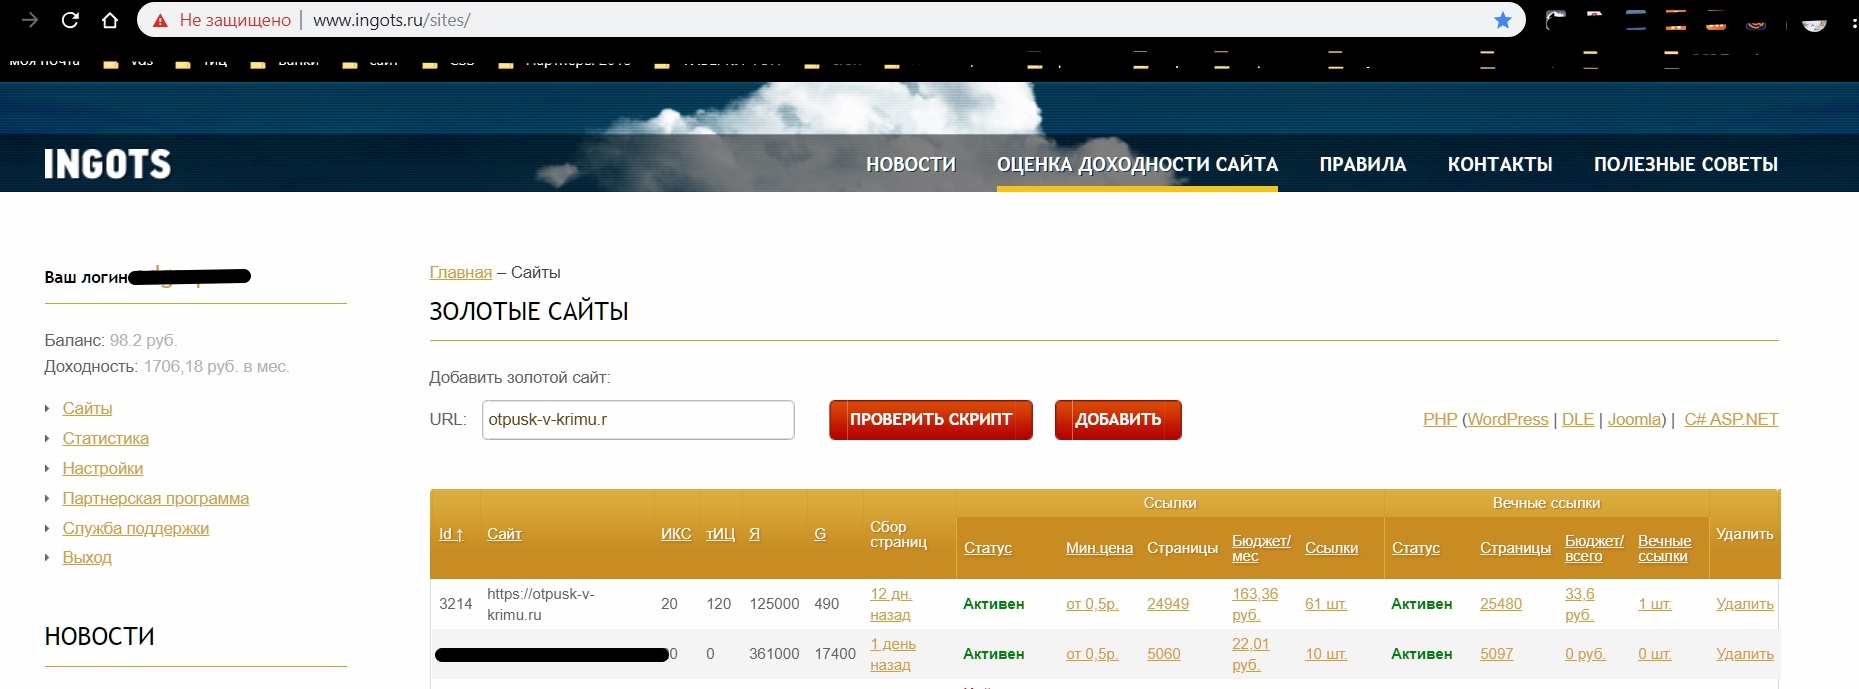
Task: Click the Id cell 3214
Action: pyautogui.click(x=456, y=604)
